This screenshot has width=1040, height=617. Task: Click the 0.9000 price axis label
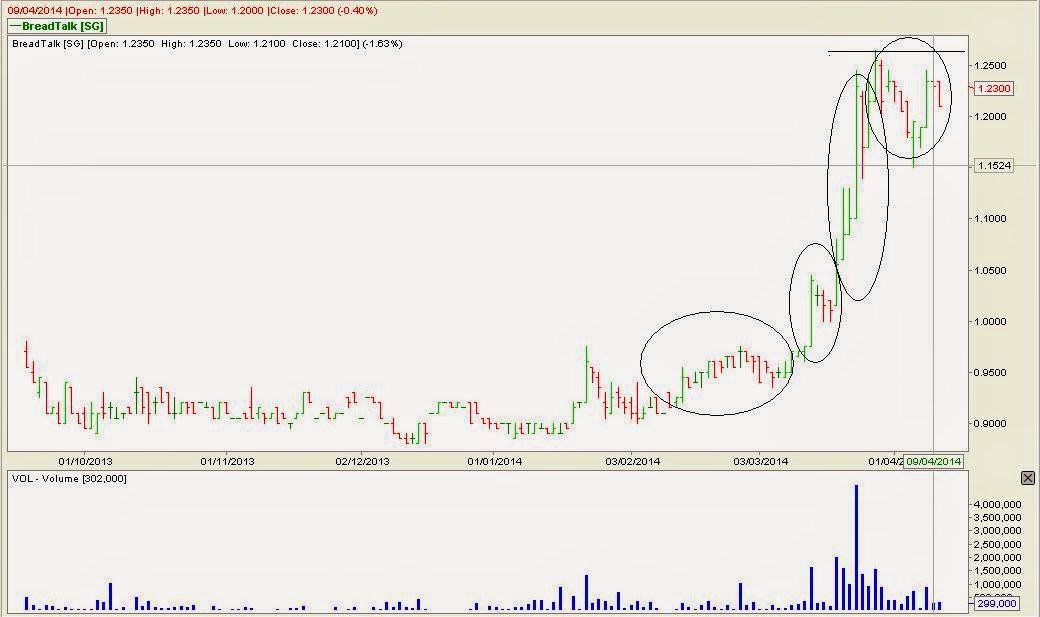990,423
